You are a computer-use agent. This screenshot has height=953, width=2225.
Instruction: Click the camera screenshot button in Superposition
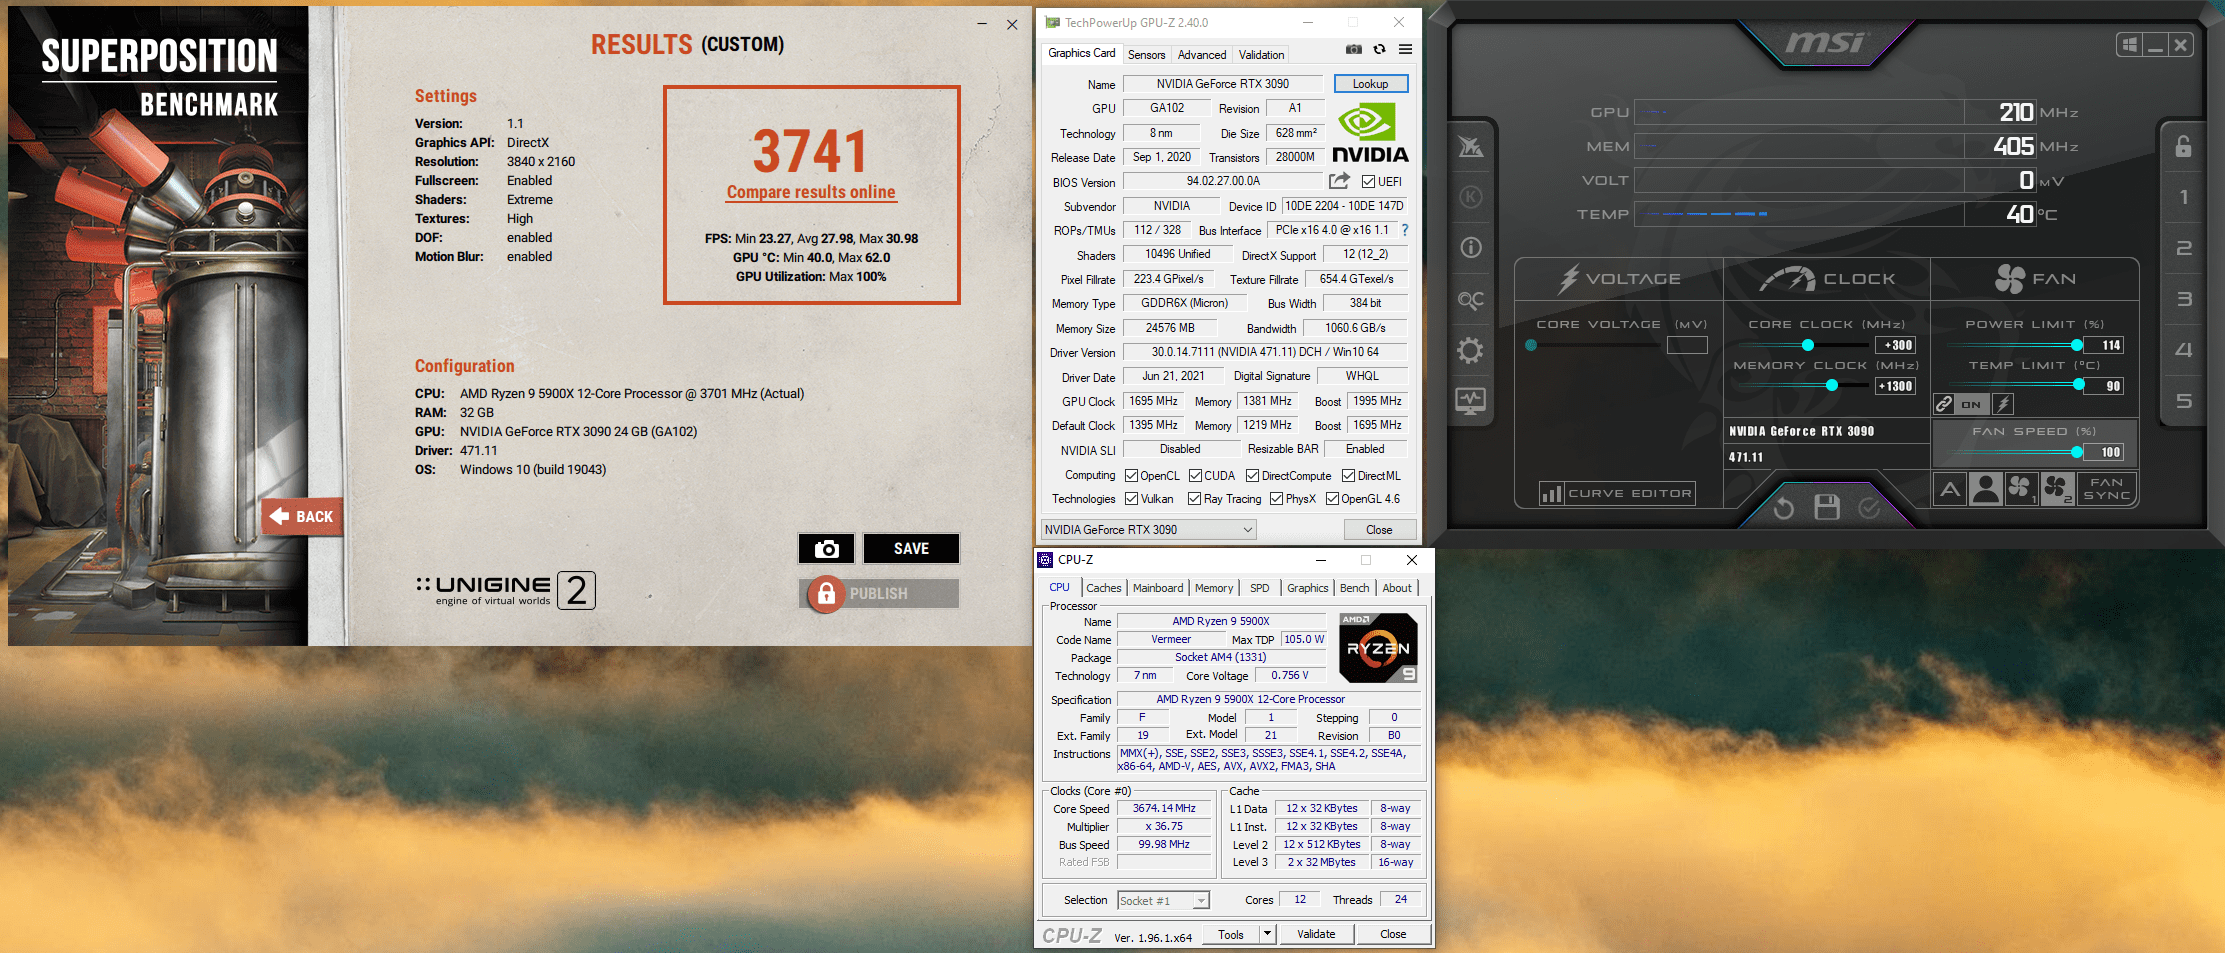tap(826, 548)
